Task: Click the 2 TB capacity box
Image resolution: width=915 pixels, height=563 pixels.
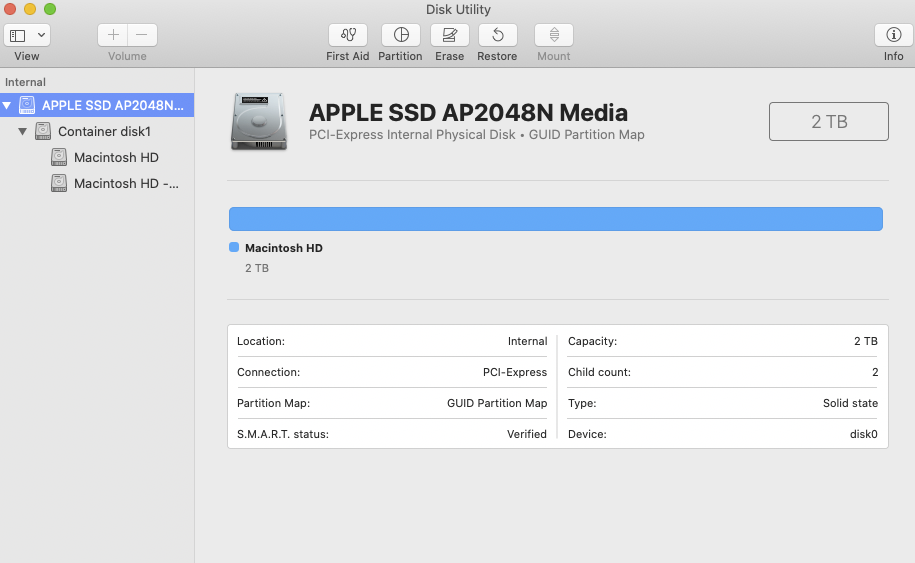Action: [828, 121]
